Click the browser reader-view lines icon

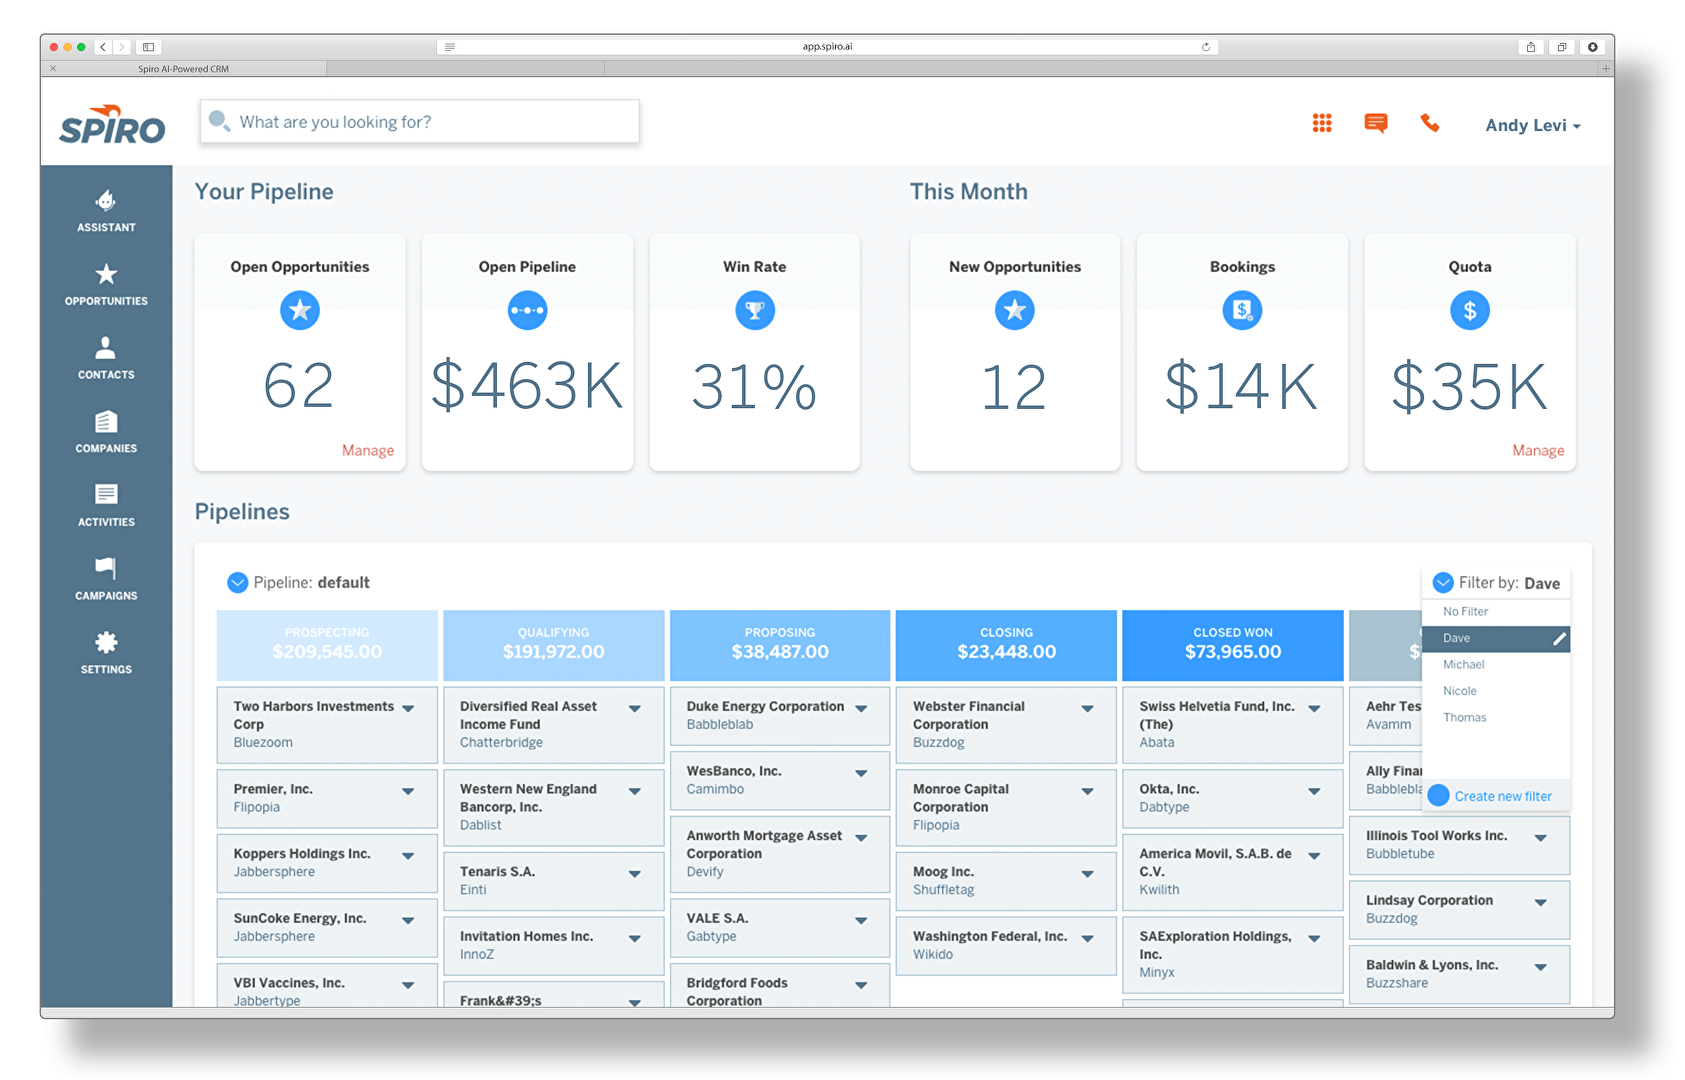(450, 47)
